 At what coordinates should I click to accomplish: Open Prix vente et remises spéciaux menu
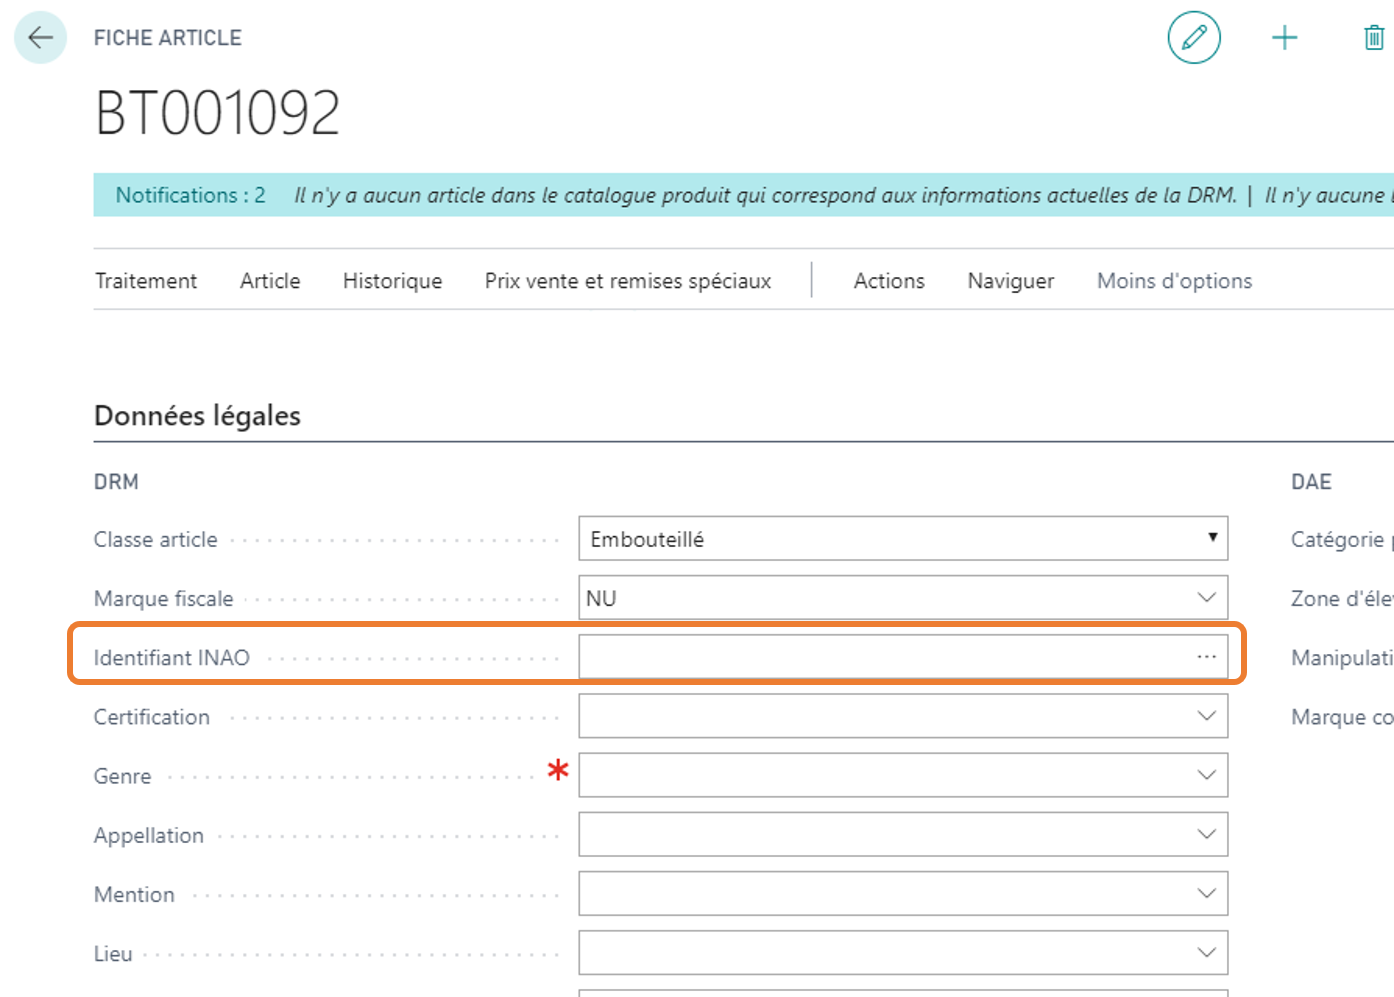pos(628,281)
